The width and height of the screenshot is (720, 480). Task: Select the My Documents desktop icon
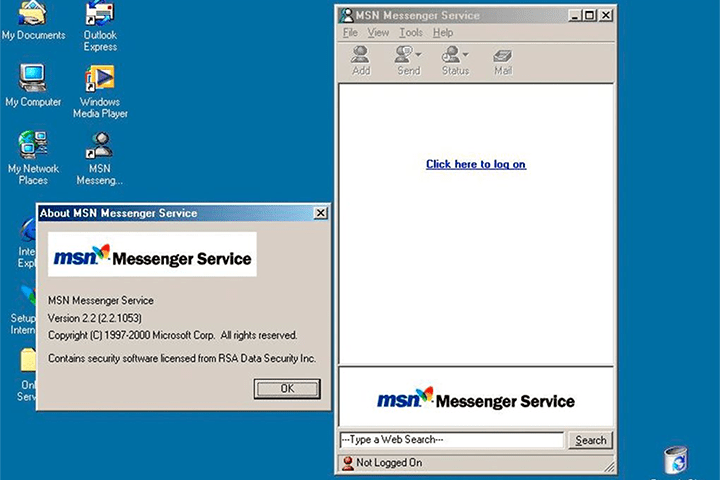(x=33, y=21)
